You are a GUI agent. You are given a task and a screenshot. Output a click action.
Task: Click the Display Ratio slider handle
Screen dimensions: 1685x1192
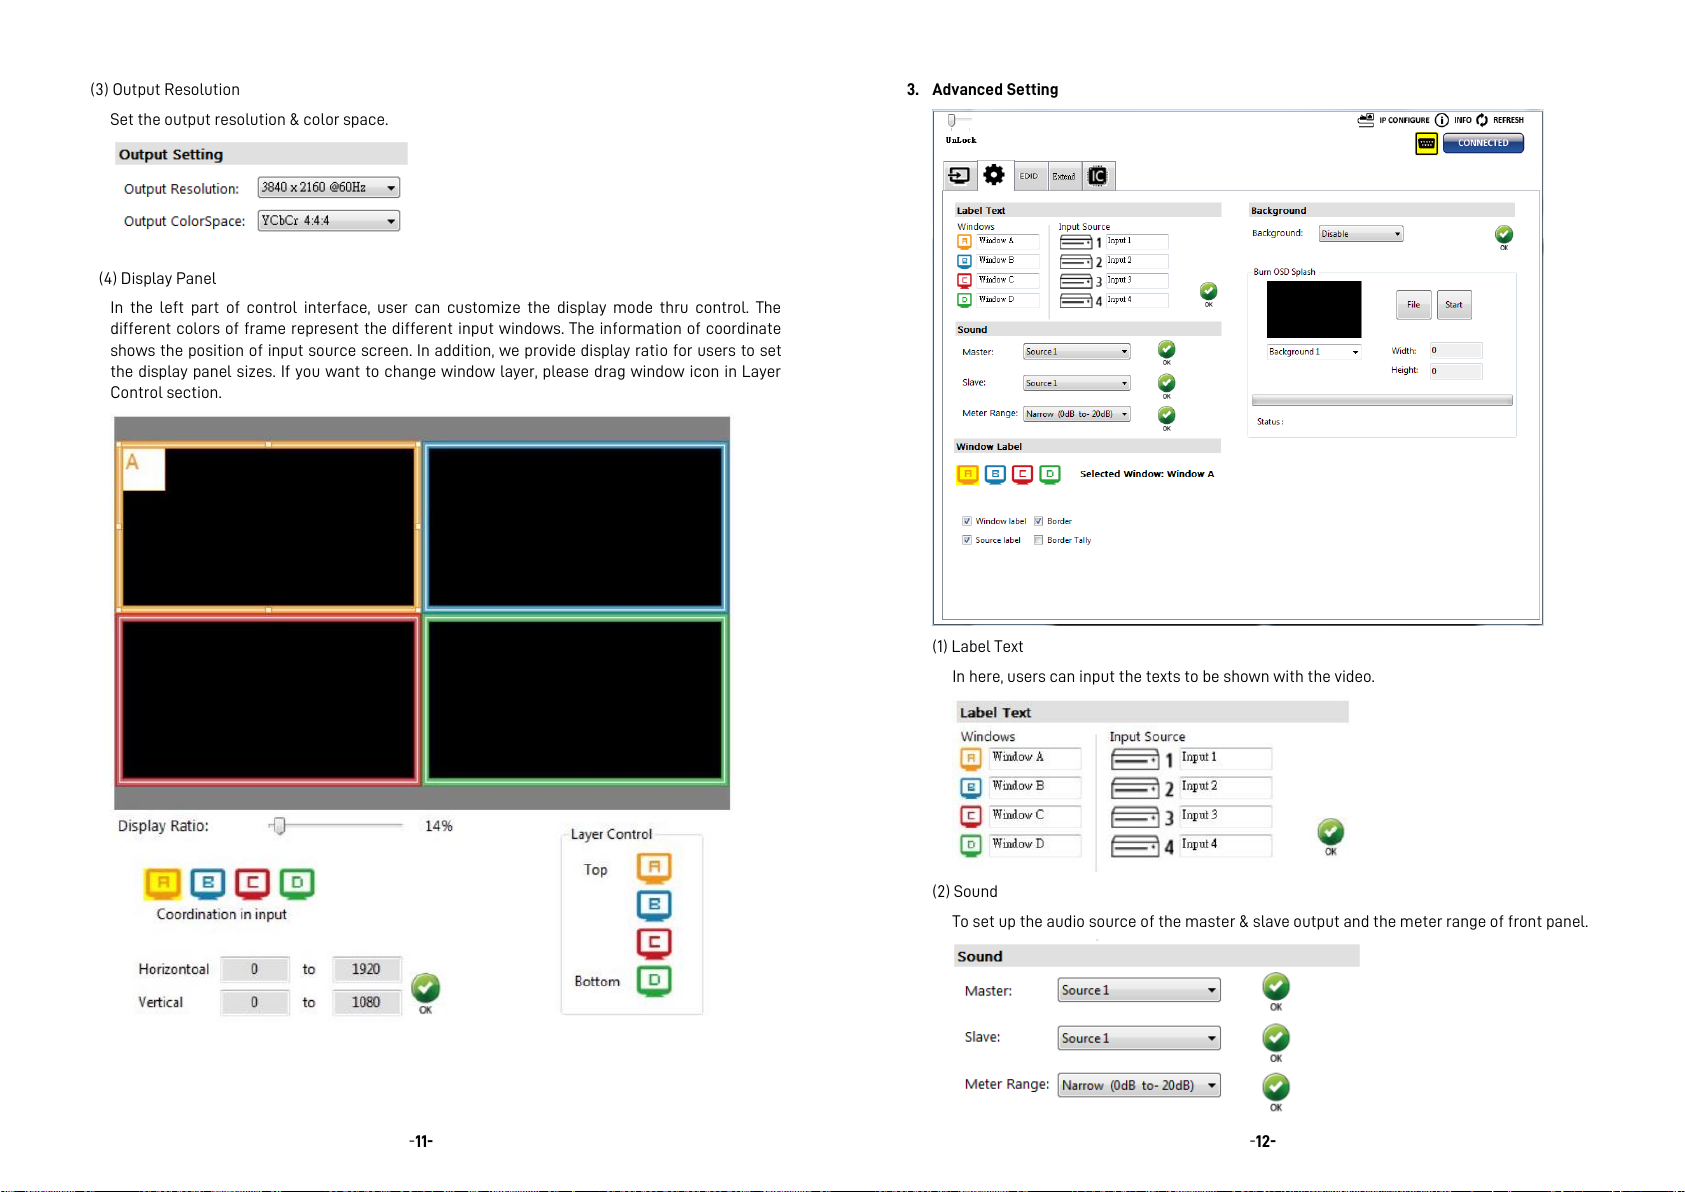(x=280, y=826)
